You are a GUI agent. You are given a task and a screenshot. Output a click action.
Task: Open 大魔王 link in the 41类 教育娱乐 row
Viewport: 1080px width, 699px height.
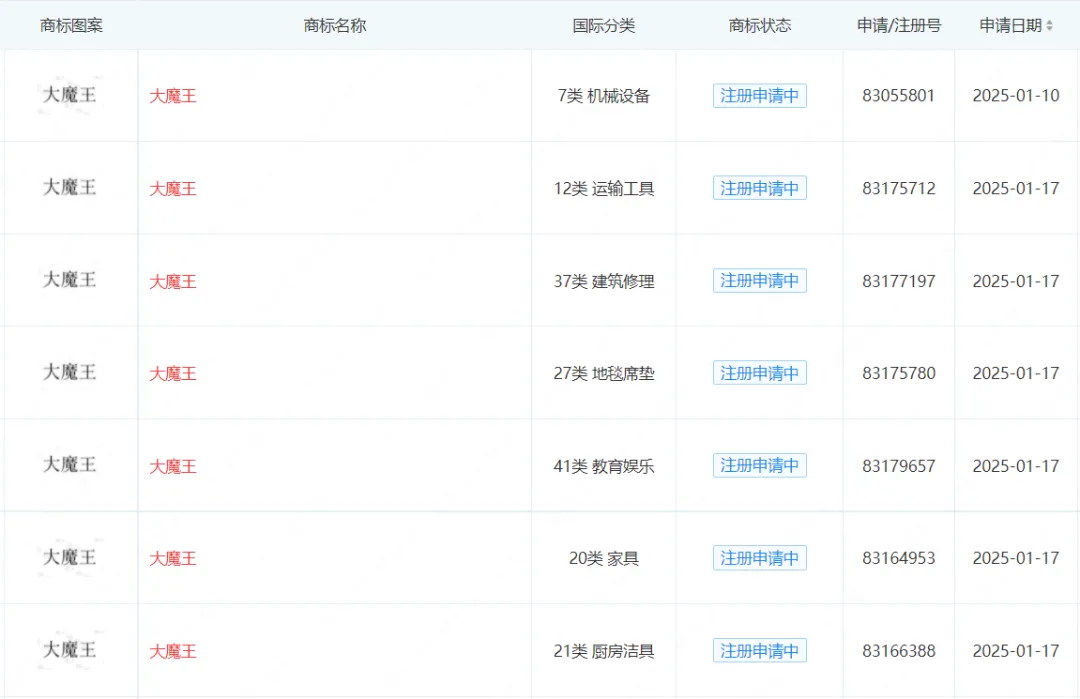click(x=173, y=466)
